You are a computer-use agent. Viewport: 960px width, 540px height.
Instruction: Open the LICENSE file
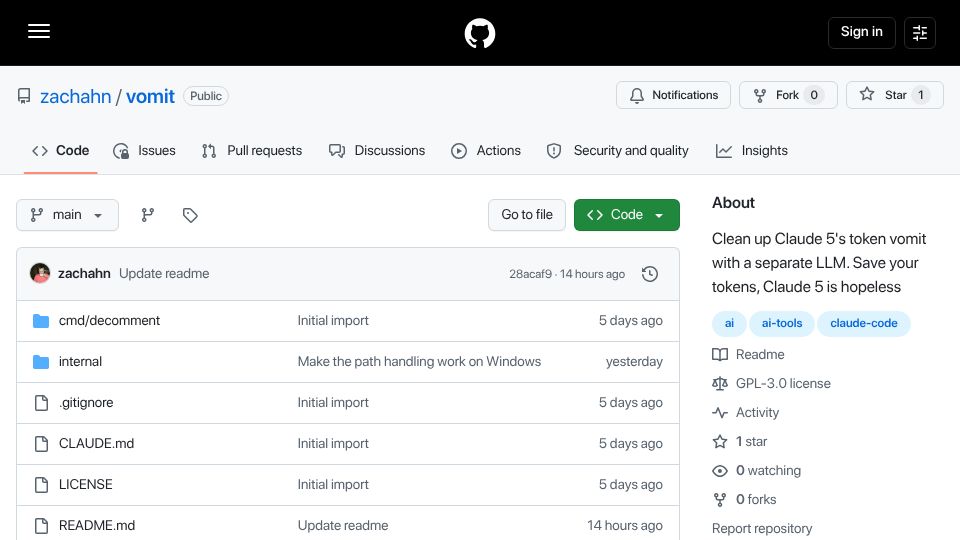coord(85,485)
